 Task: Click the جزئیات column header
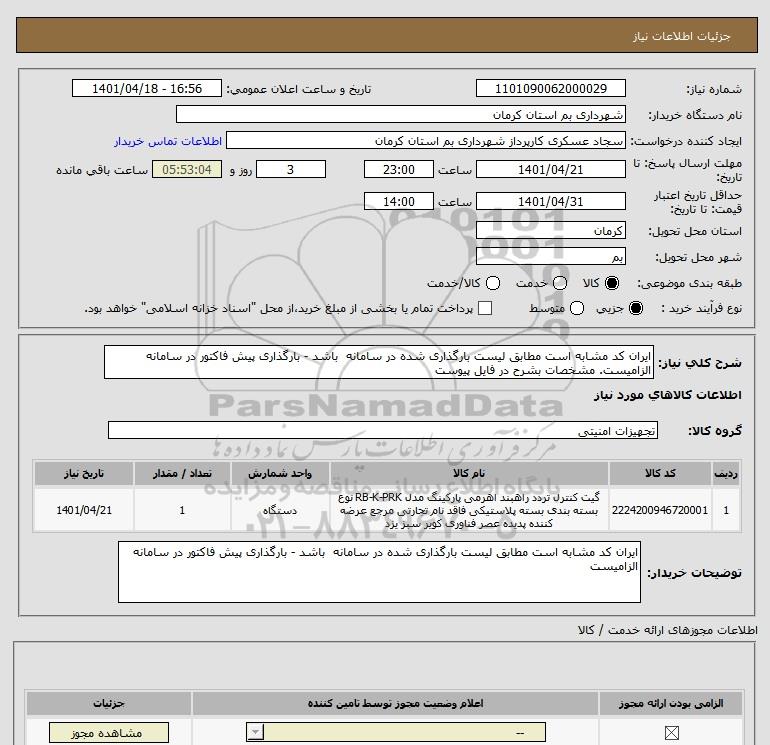[109, 703]
